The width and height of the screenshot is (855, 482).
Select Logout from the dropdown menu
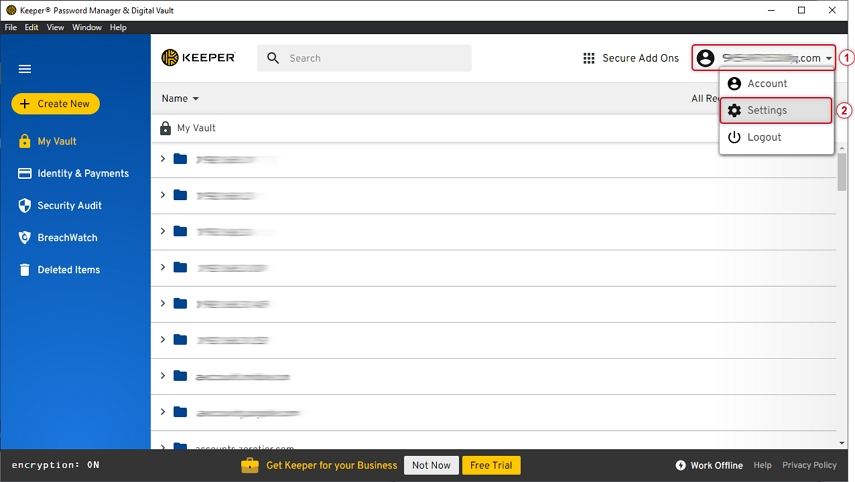point(776,137)
